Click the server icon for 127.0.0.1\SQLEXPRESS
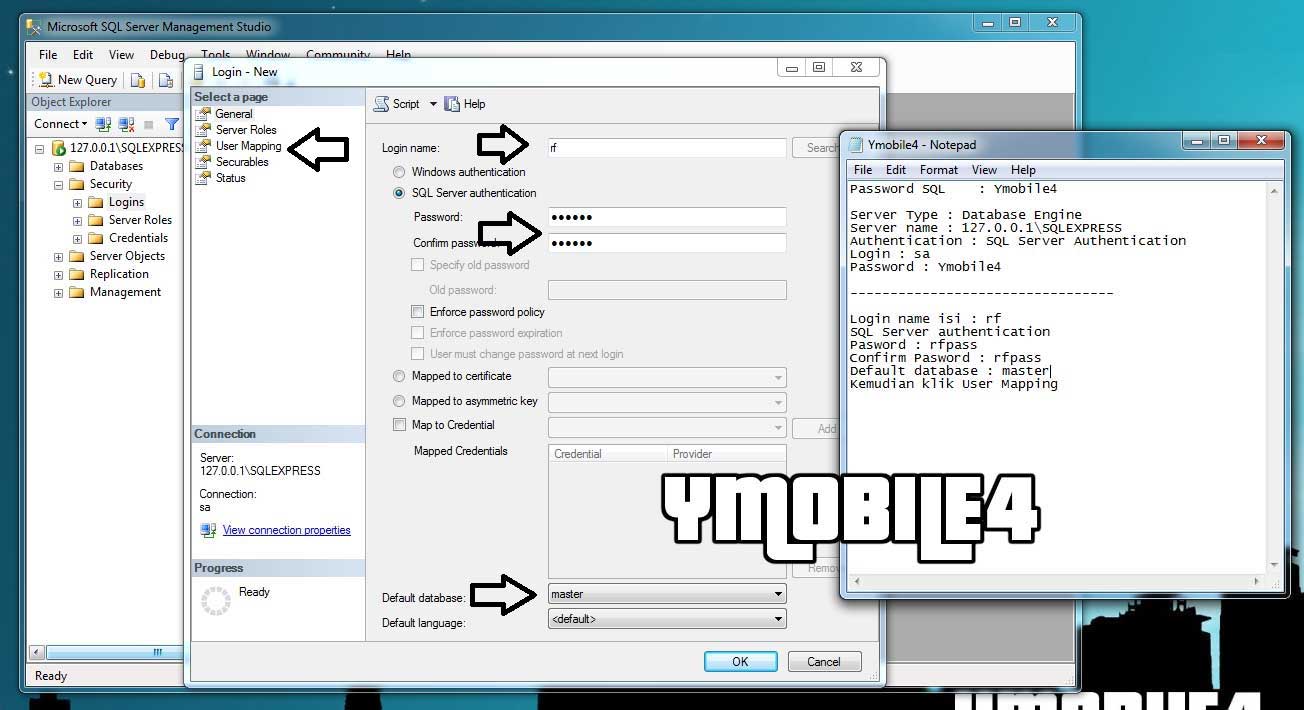This screenshot has width=1304, height=710. (59, 148)
